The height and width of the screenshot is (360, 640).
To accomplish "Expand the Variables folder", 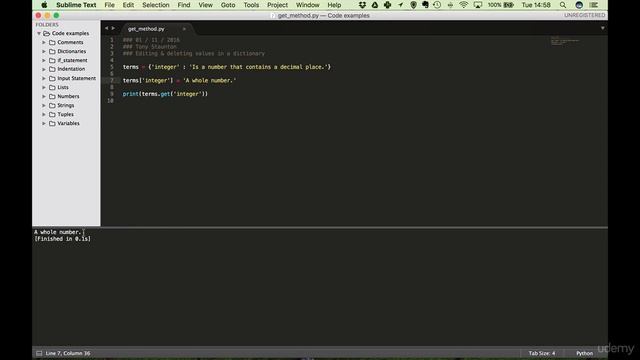I will coord(44,123).
